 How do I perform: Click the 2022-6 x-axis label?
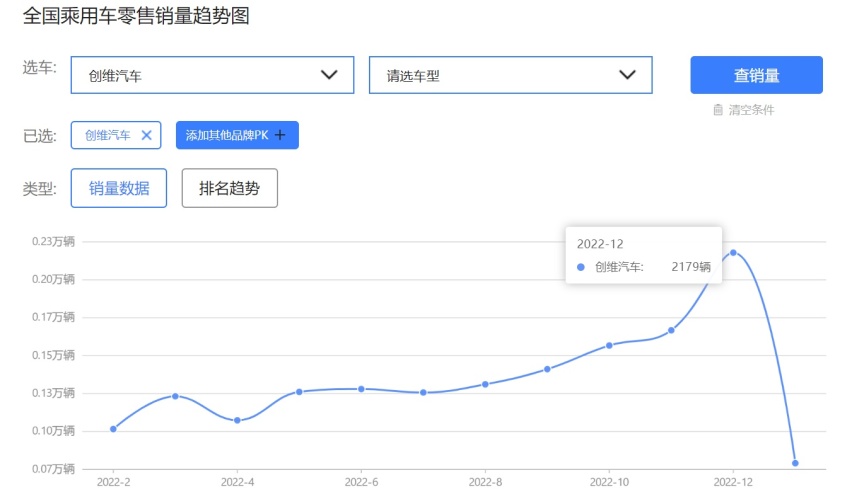361,482
